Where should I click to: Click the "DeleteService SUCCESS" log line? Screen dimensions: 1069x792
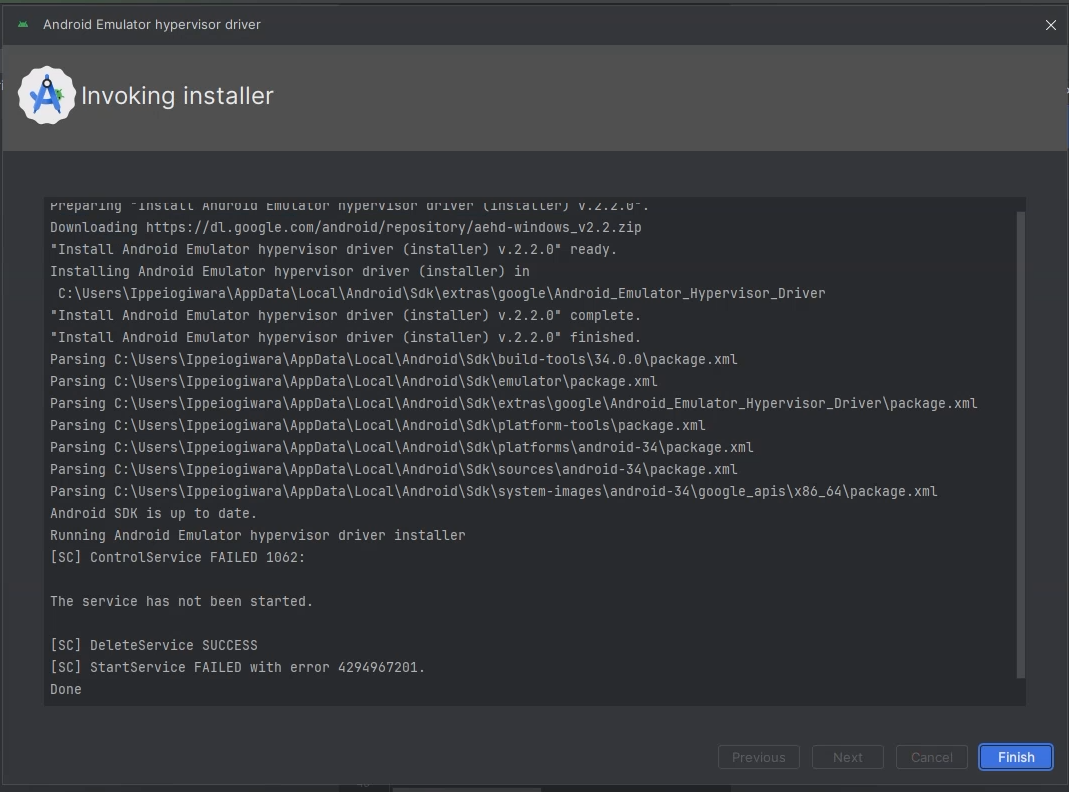coord(154,646)
